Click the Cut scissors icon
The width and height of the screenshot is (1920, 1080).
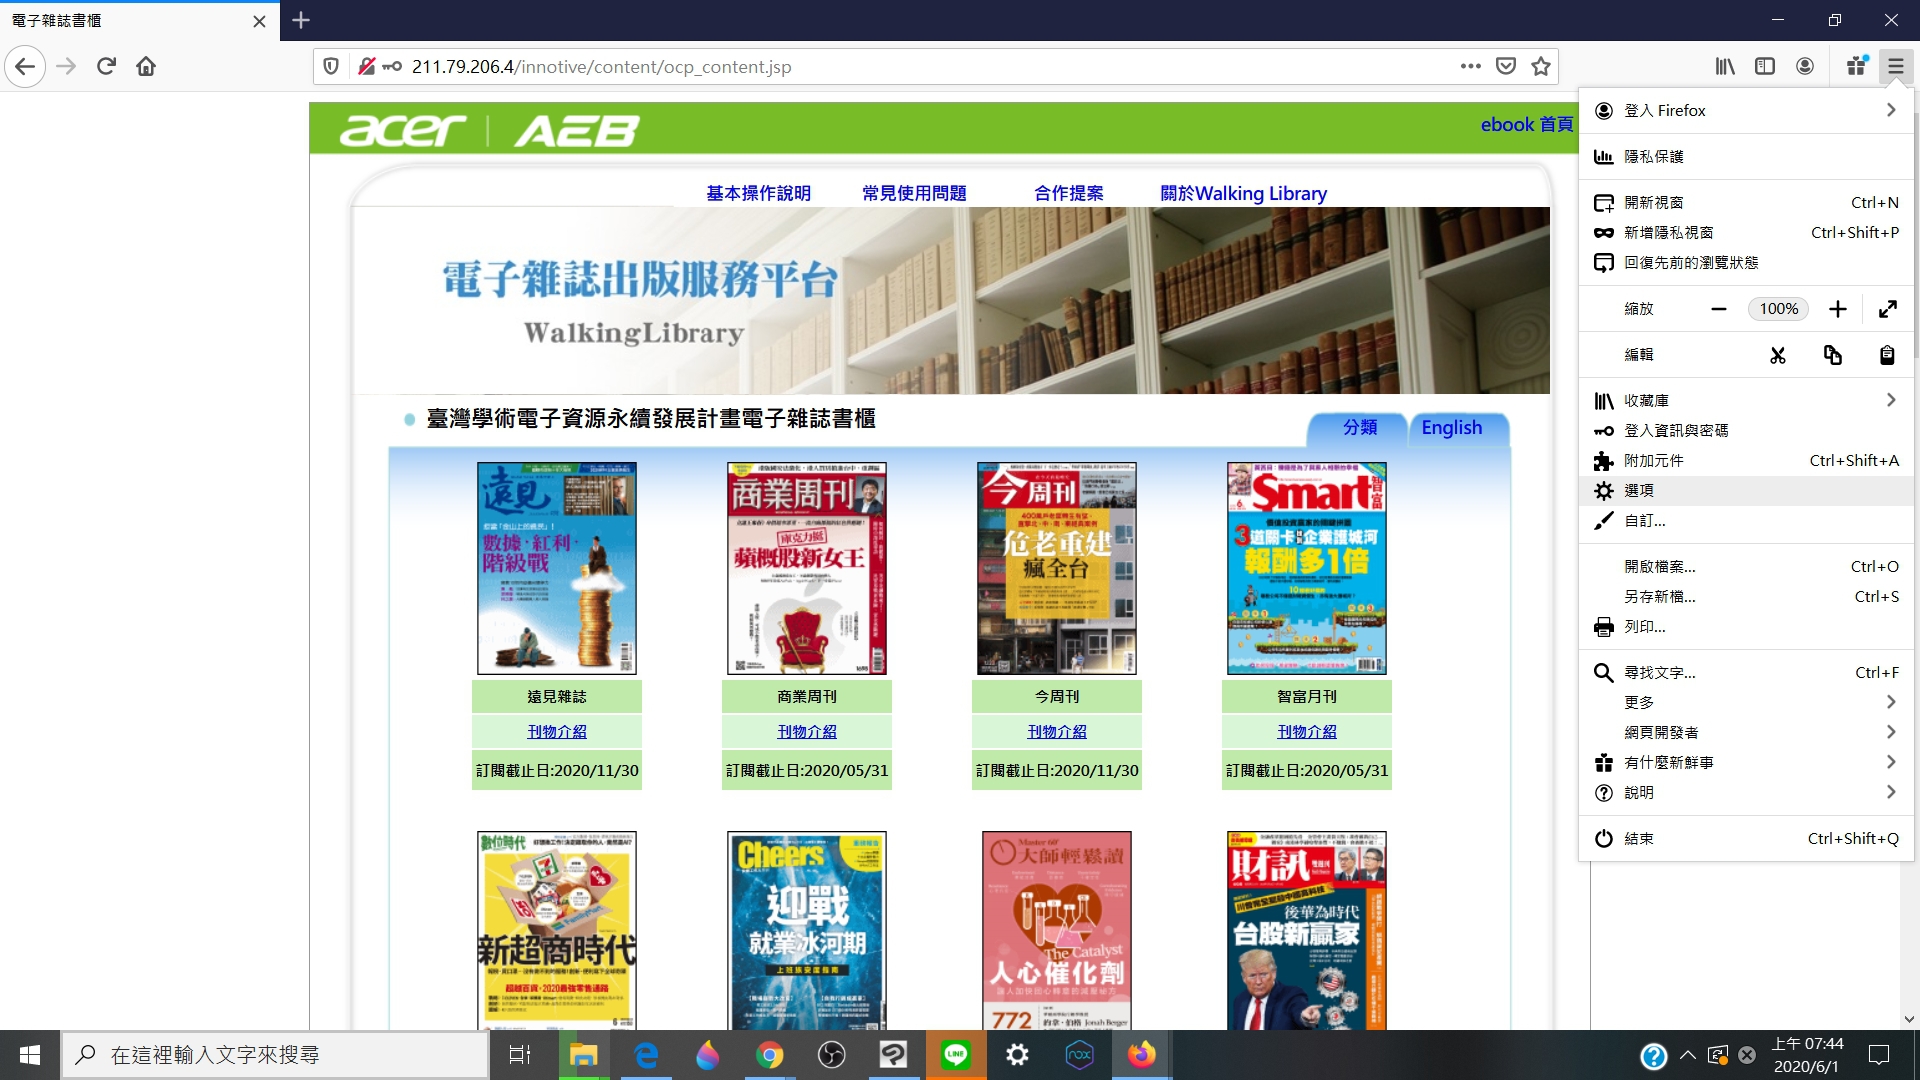coord(1778,355)
